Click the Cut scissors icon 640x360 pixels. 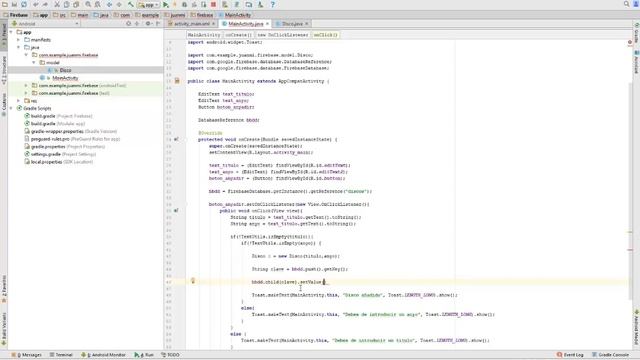[57, 4]
